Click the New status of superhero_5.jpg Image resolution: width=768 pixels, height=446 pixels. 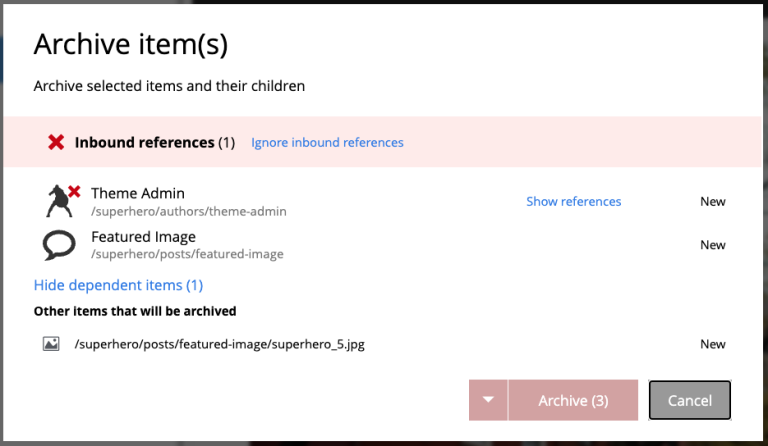[x=713, y=344]
